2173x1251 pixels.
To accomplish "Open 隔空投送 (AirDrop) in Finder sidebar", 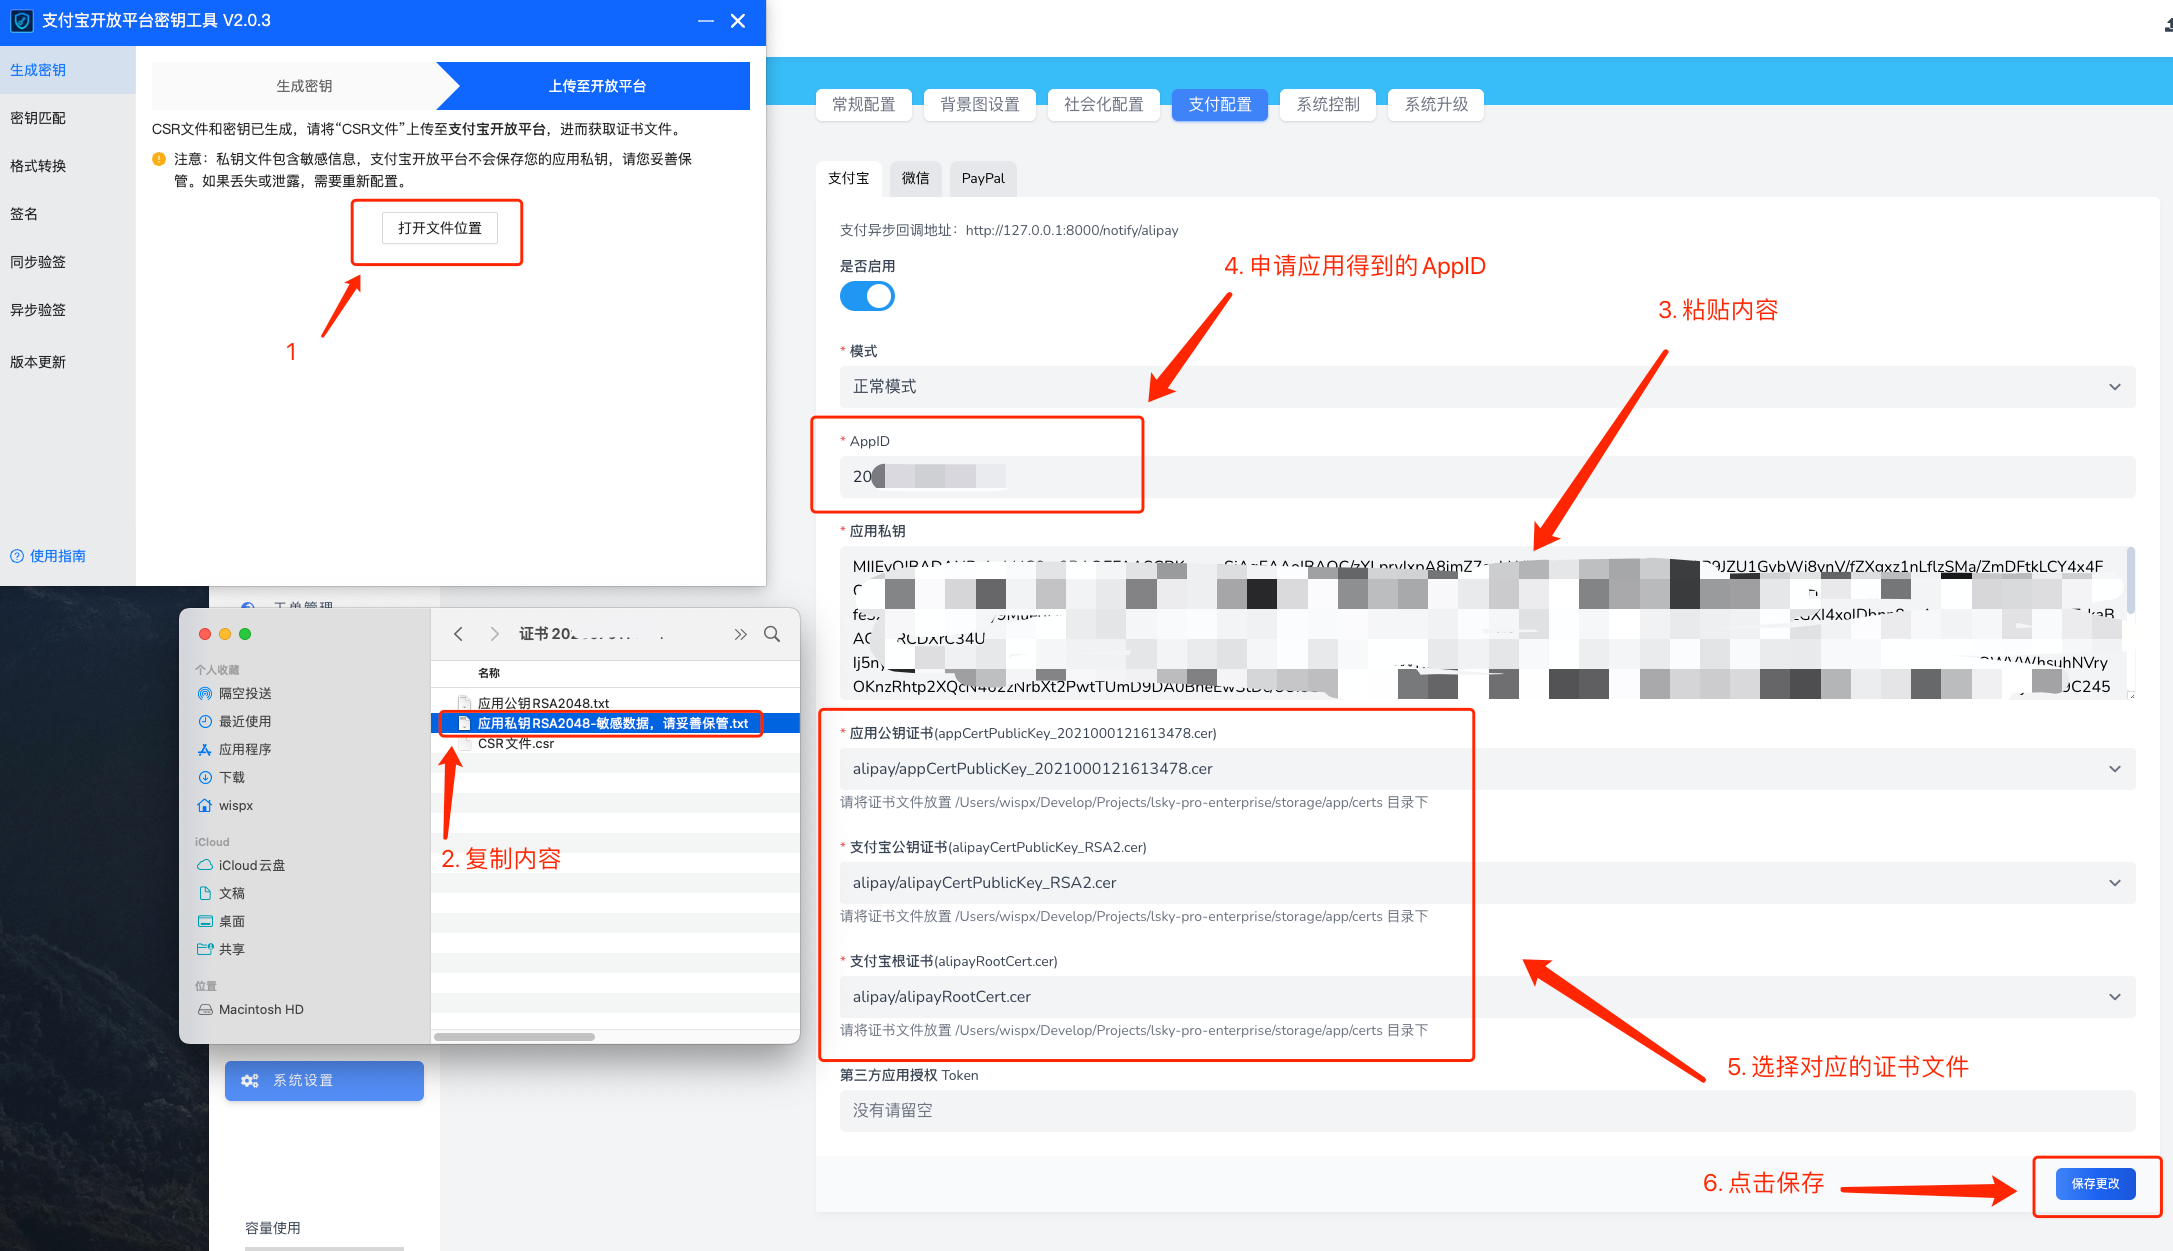I will tap(235, 693).
